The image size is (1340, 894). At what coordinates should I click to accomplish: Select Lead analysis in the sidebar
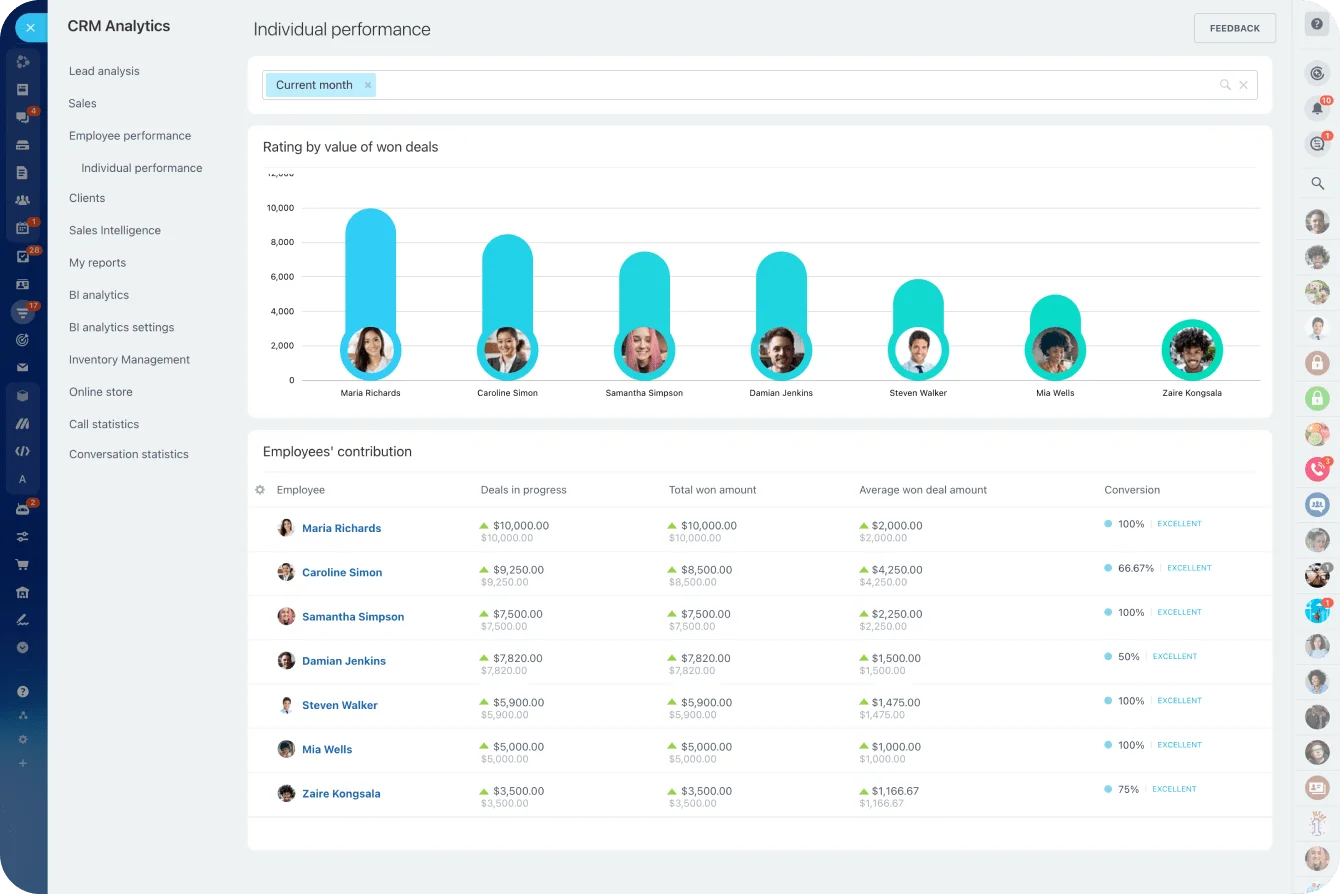104,71
